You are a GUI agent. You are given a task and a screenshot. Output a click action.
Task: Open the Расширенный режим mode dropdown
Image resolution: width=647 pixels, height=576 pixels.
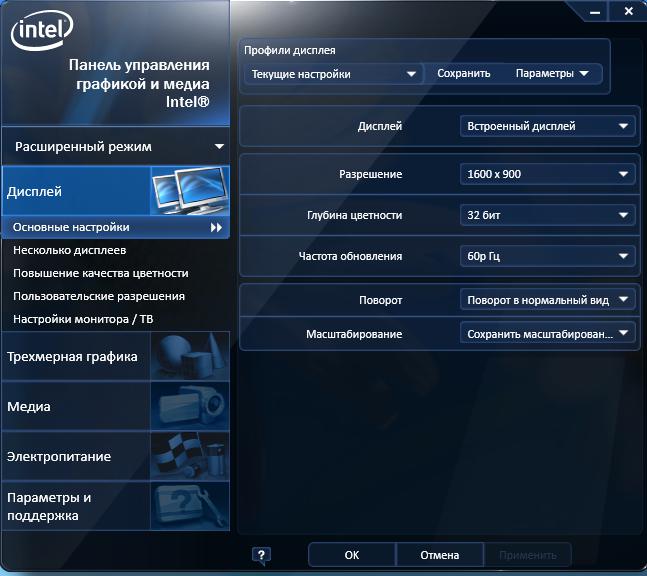116,146
